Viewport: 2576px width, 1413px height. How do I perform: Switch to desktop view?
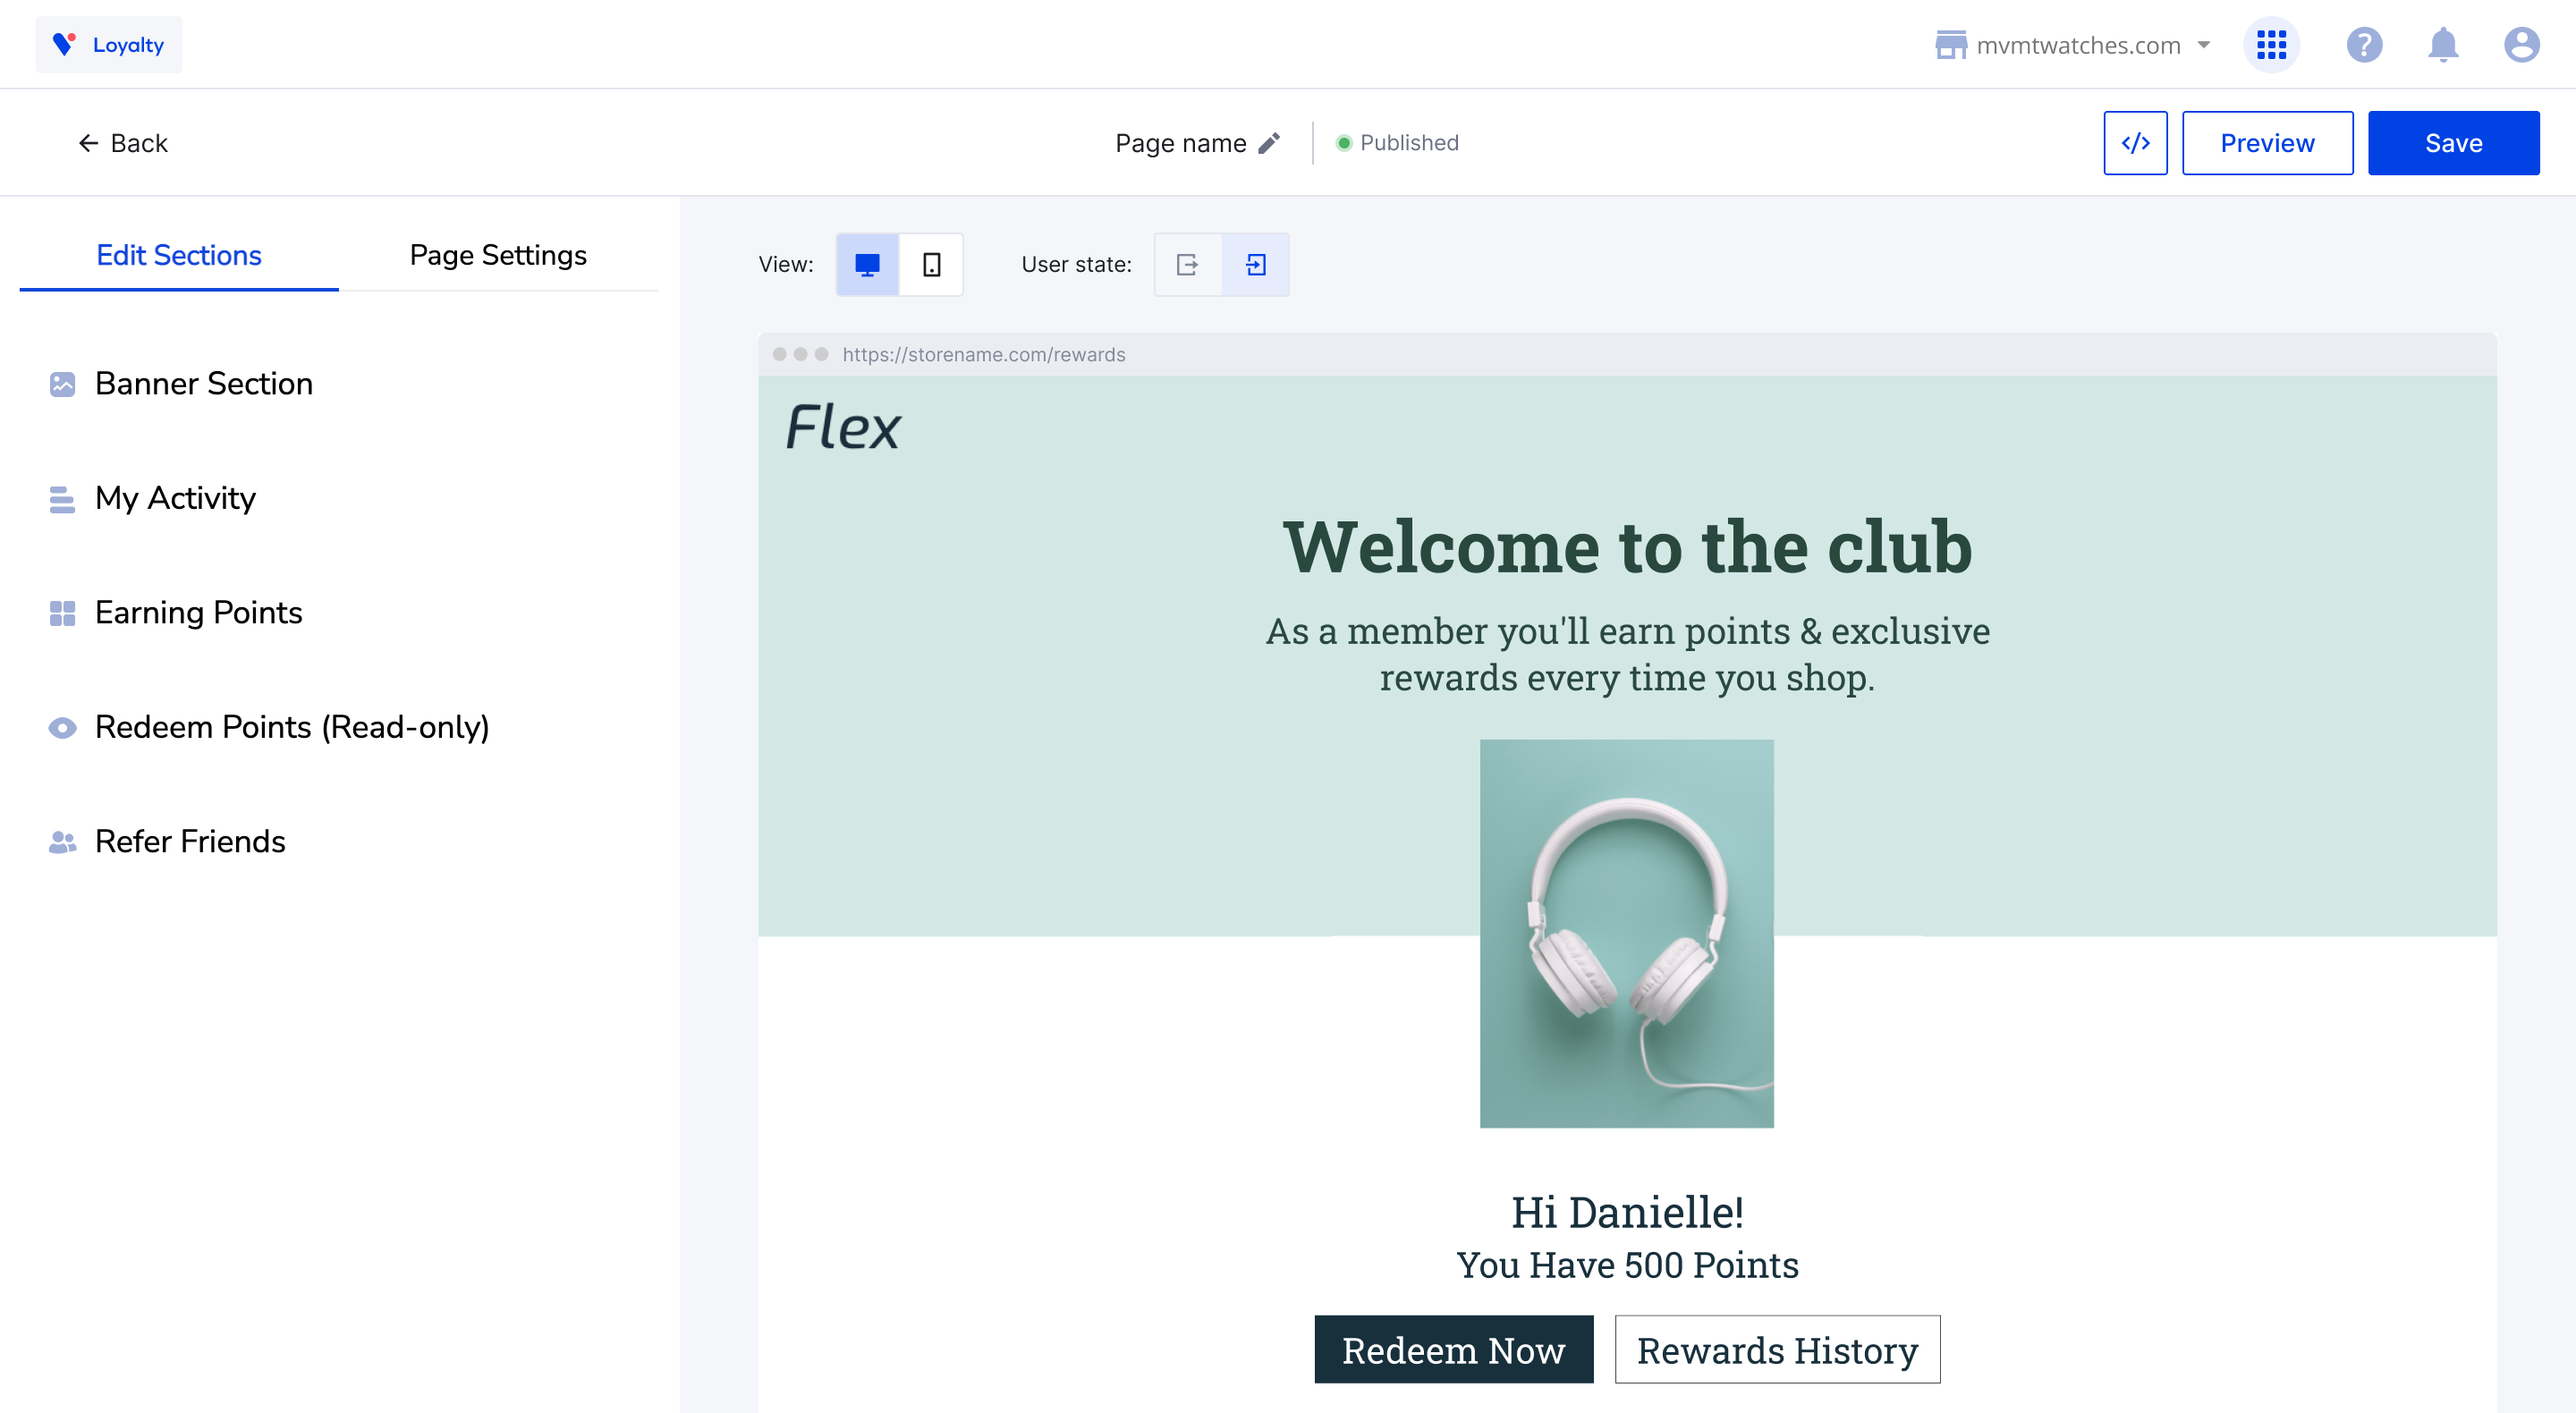pos(867,265)
